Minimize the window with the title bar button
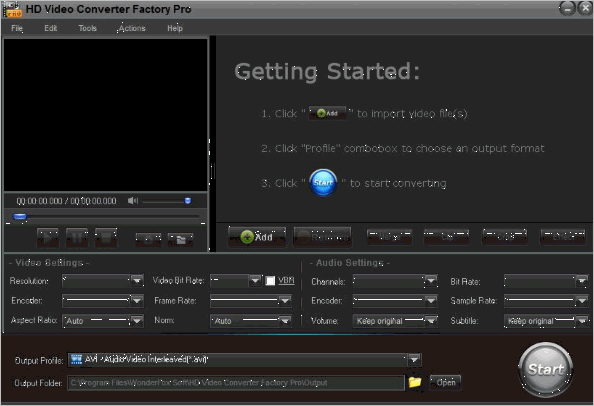 (x=567, y=8)
